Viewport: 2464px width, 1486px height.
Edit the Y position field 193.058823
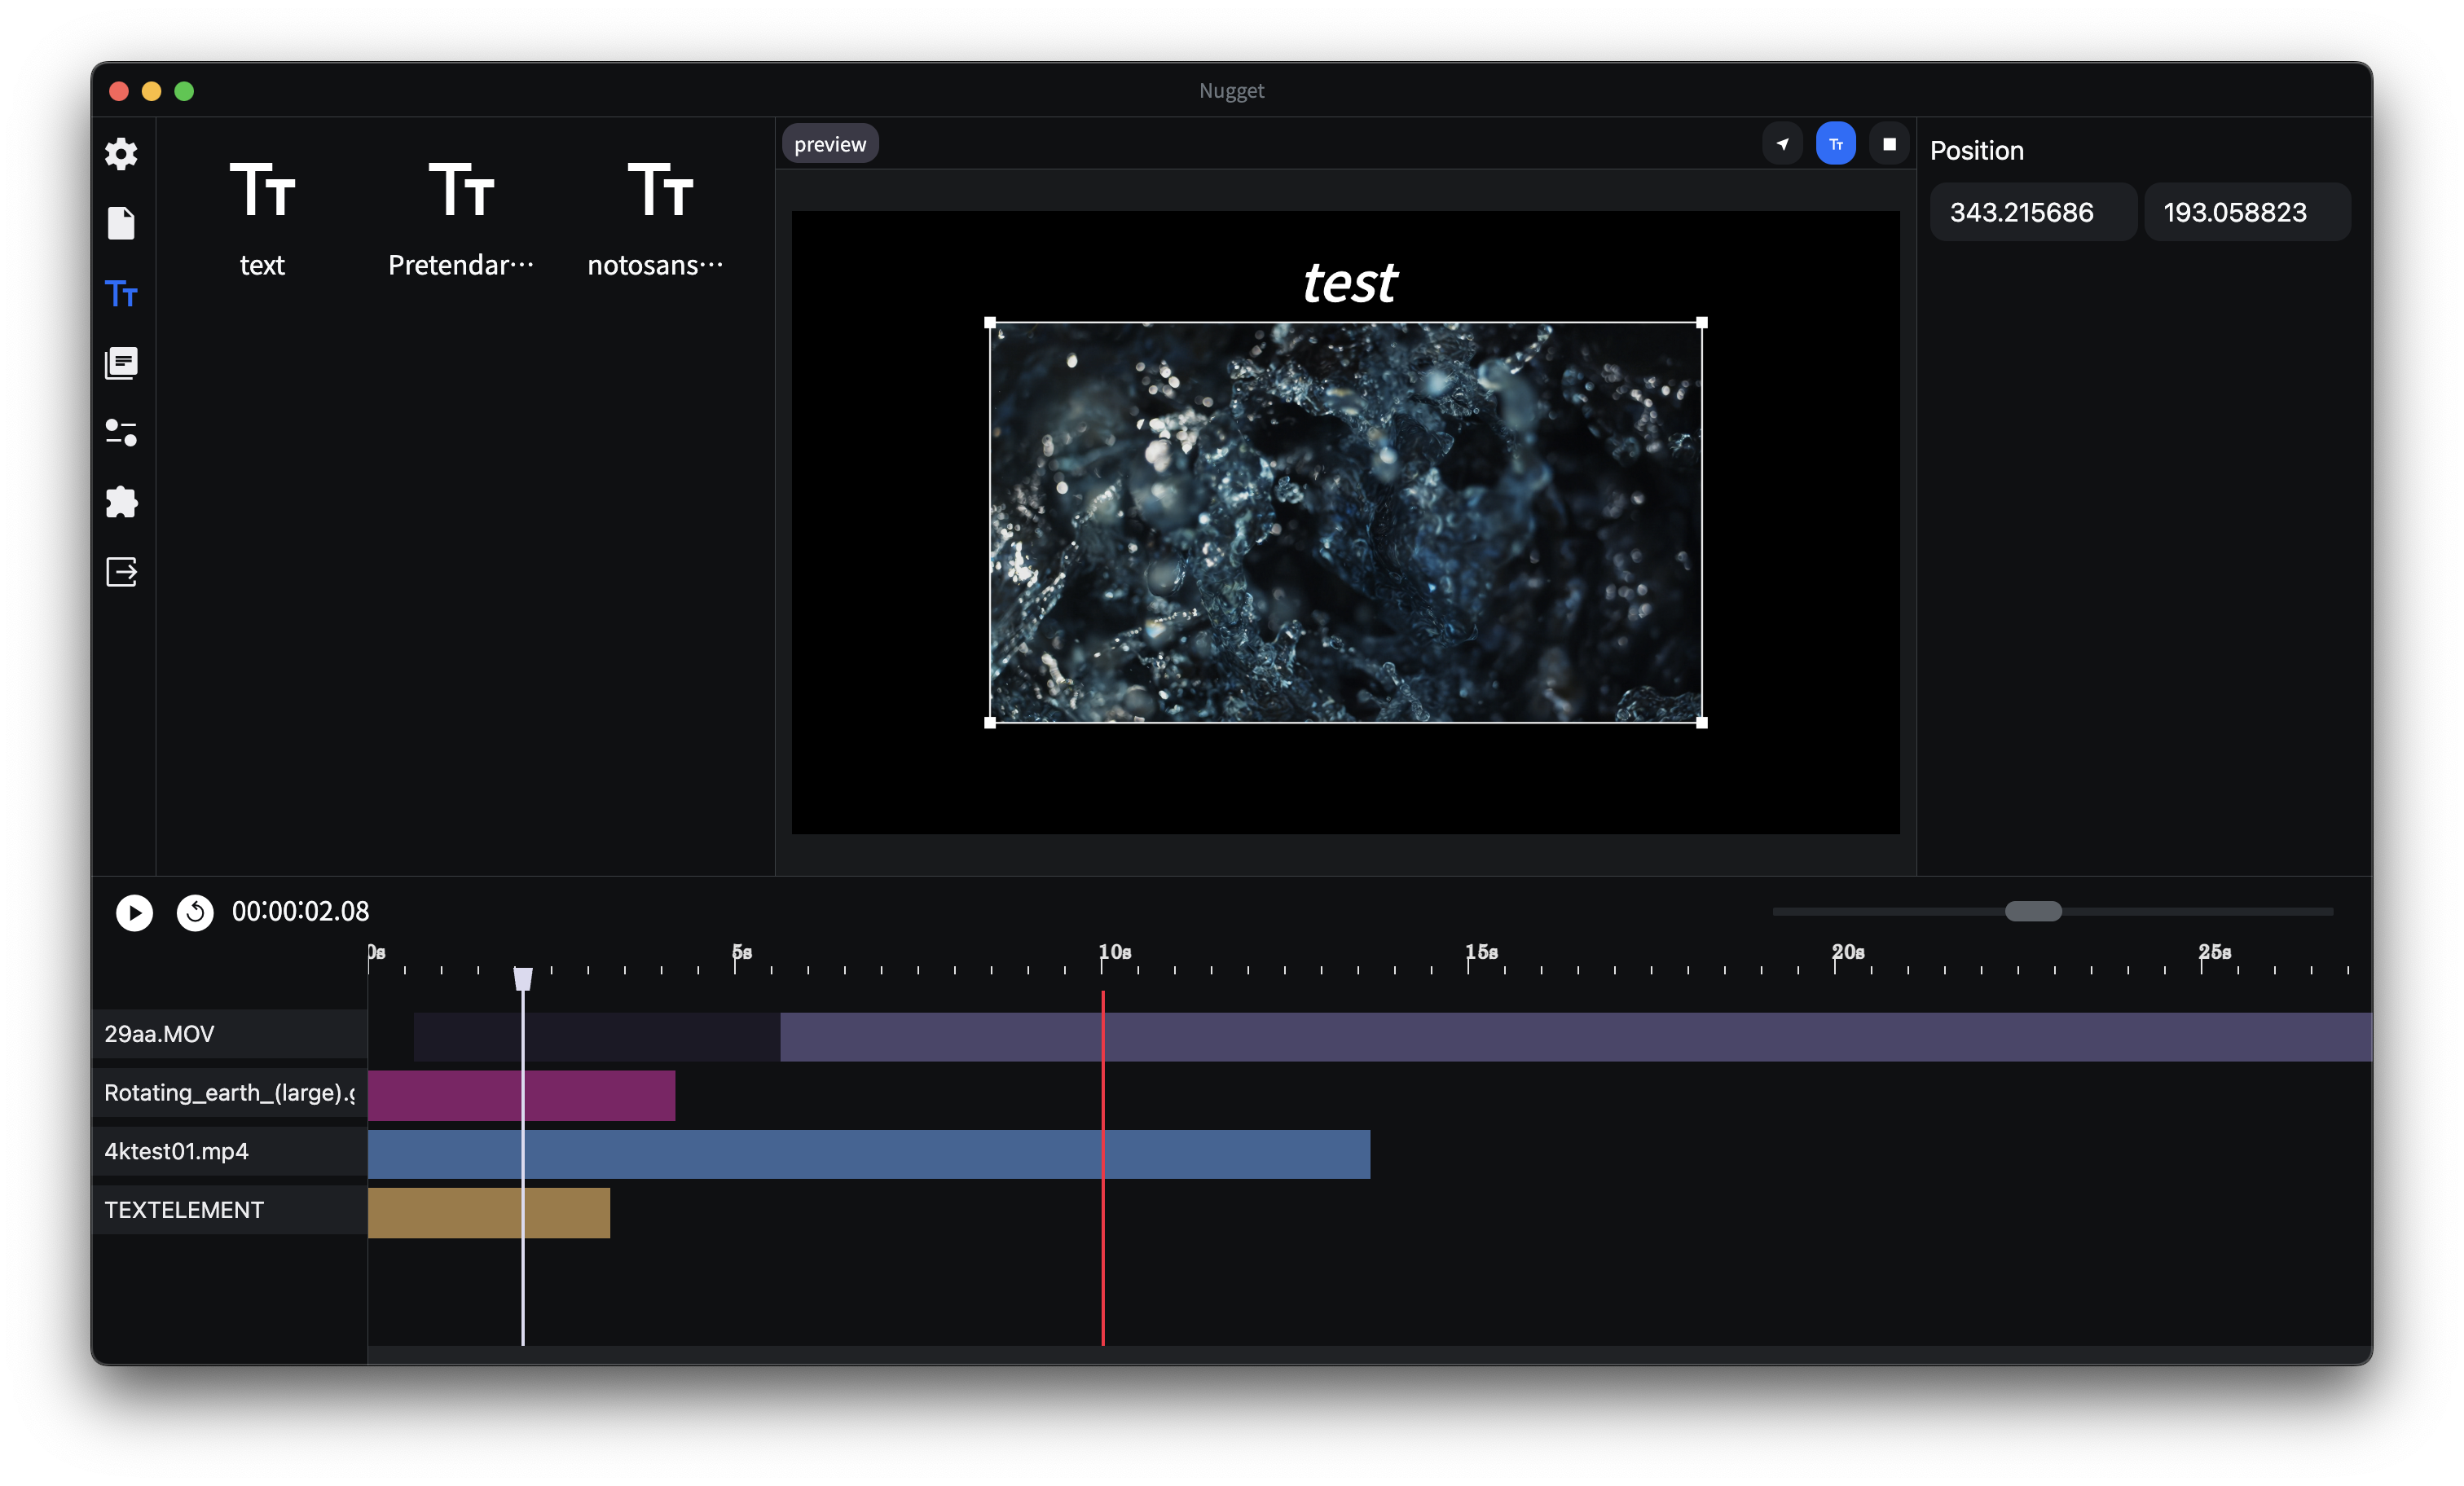pos(2247,212)
